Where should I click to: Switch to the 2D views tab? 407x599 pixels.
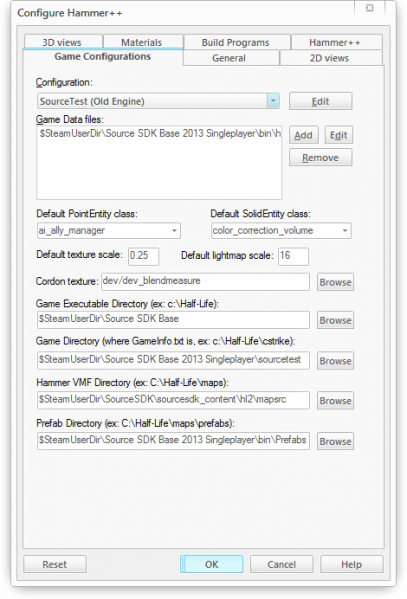pos(331,58)
